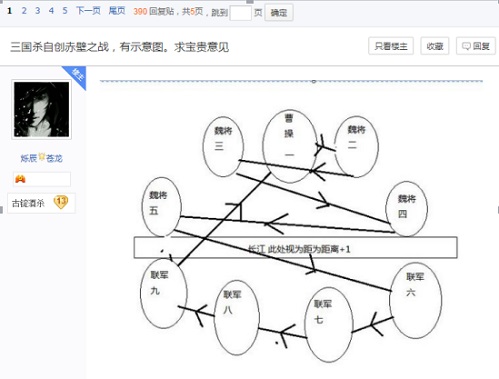Open the poster's avatar image

[42, 109]
